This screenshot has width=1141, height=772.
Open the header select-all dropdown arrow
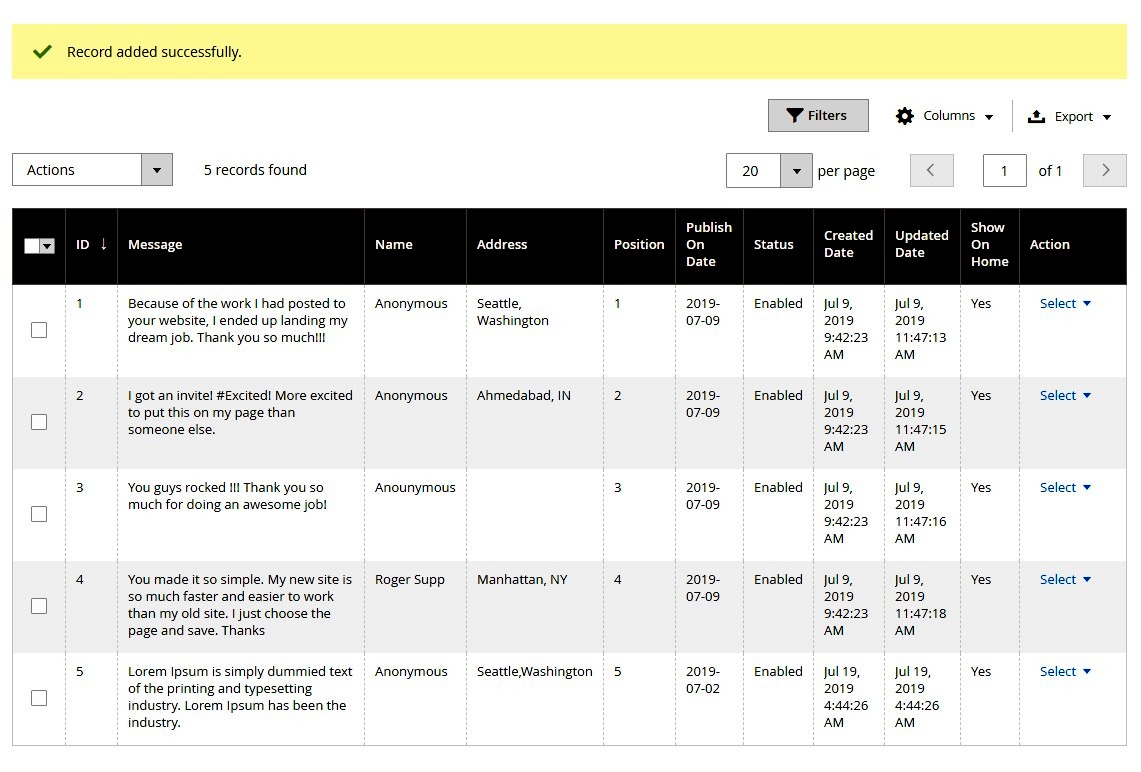47,246
